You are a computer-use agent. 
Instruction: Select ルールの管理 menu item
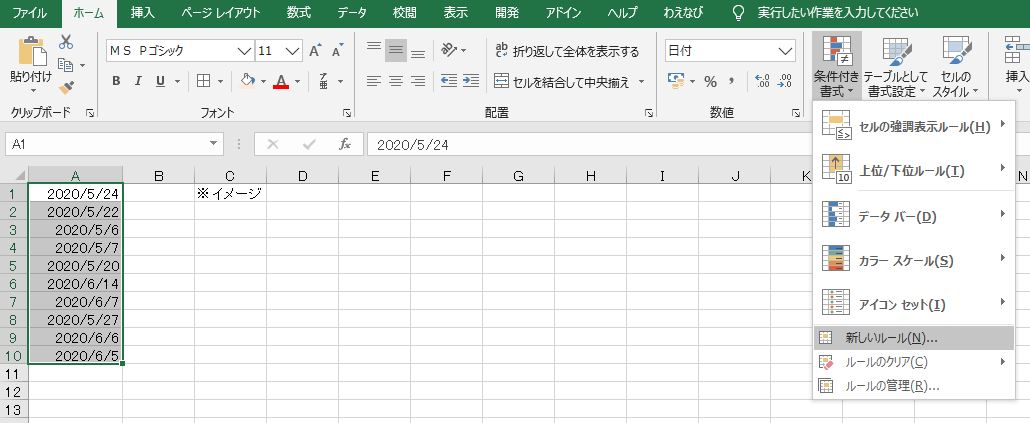914,386
